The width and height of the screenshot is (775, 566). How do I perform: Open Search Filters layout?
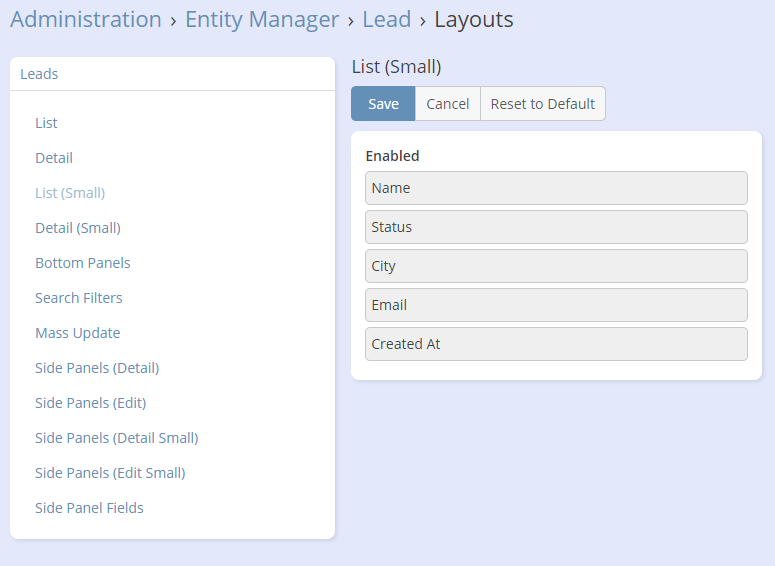pyautogui.click(x=79, y=298)
